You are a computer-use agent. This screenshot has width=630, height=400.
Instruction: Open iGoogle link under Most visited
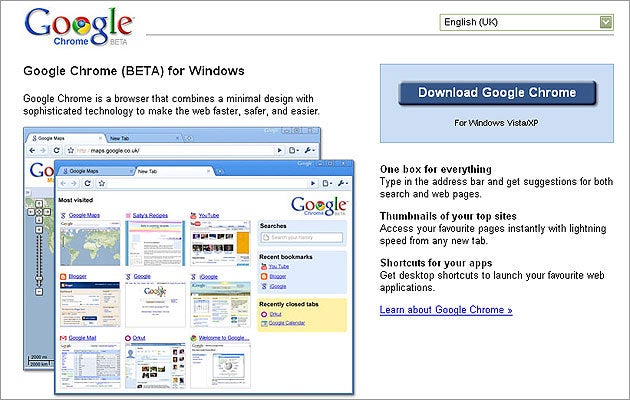coord(209,276)
